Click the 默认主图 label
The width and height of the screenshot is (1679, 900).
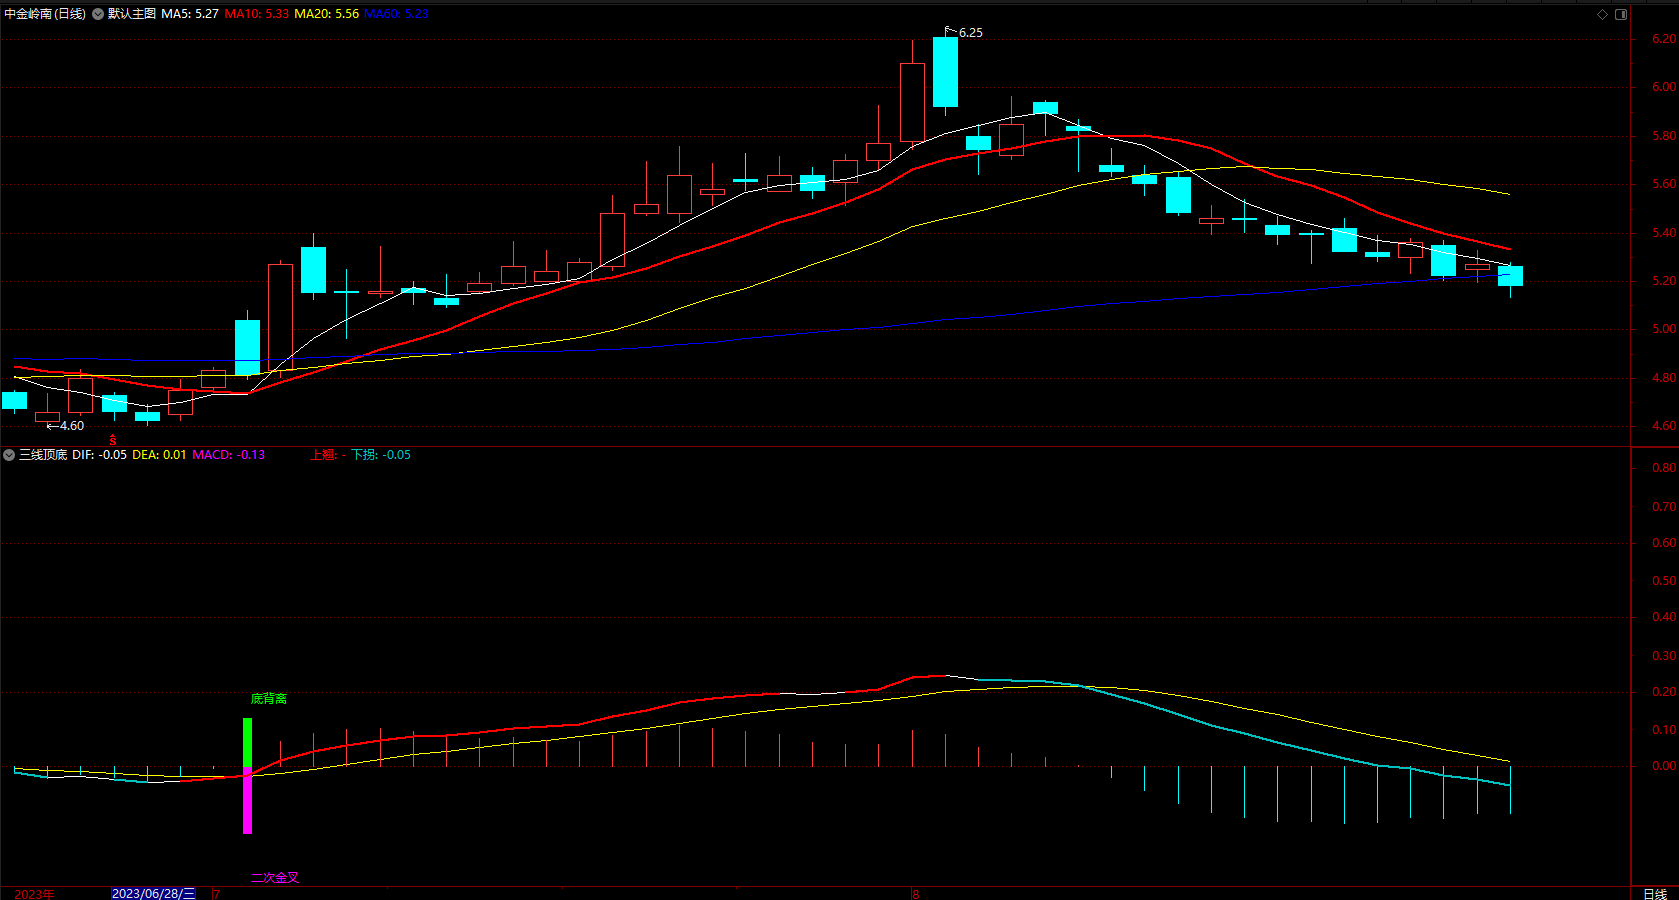coord(131,14)
